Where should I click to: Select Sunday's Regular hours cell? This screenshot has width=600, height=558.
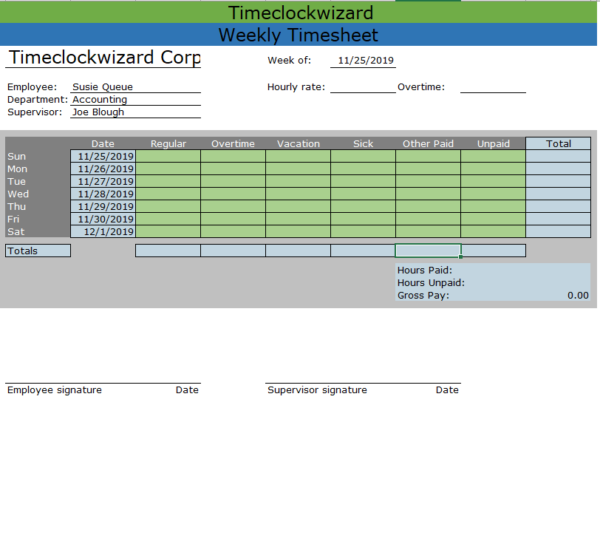pyautogui.click(x=168, y=156)
